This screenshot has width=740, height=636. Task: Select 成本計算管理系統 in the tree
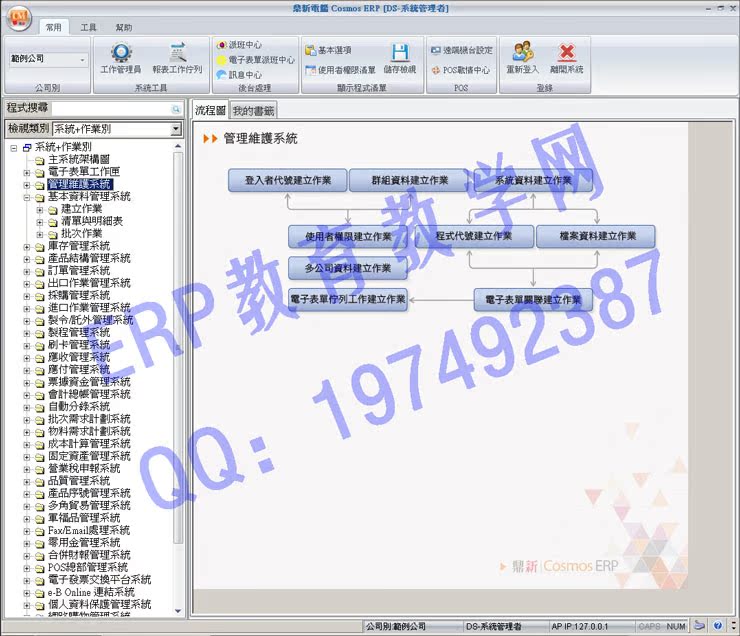click(89, 444)
